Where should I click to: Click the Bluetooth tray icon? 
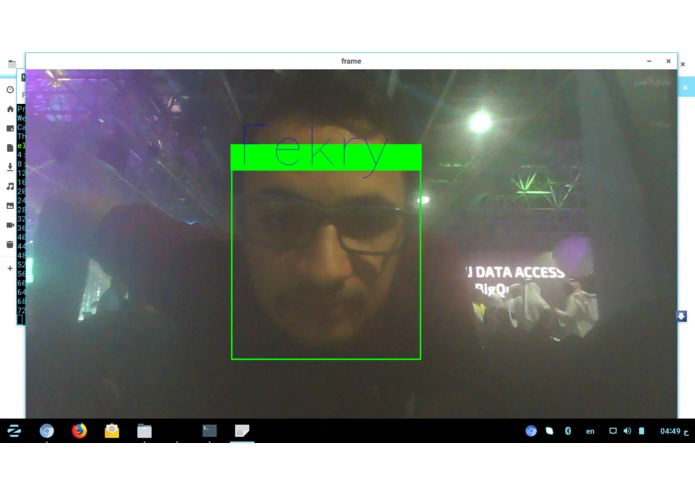click(568, 431)
